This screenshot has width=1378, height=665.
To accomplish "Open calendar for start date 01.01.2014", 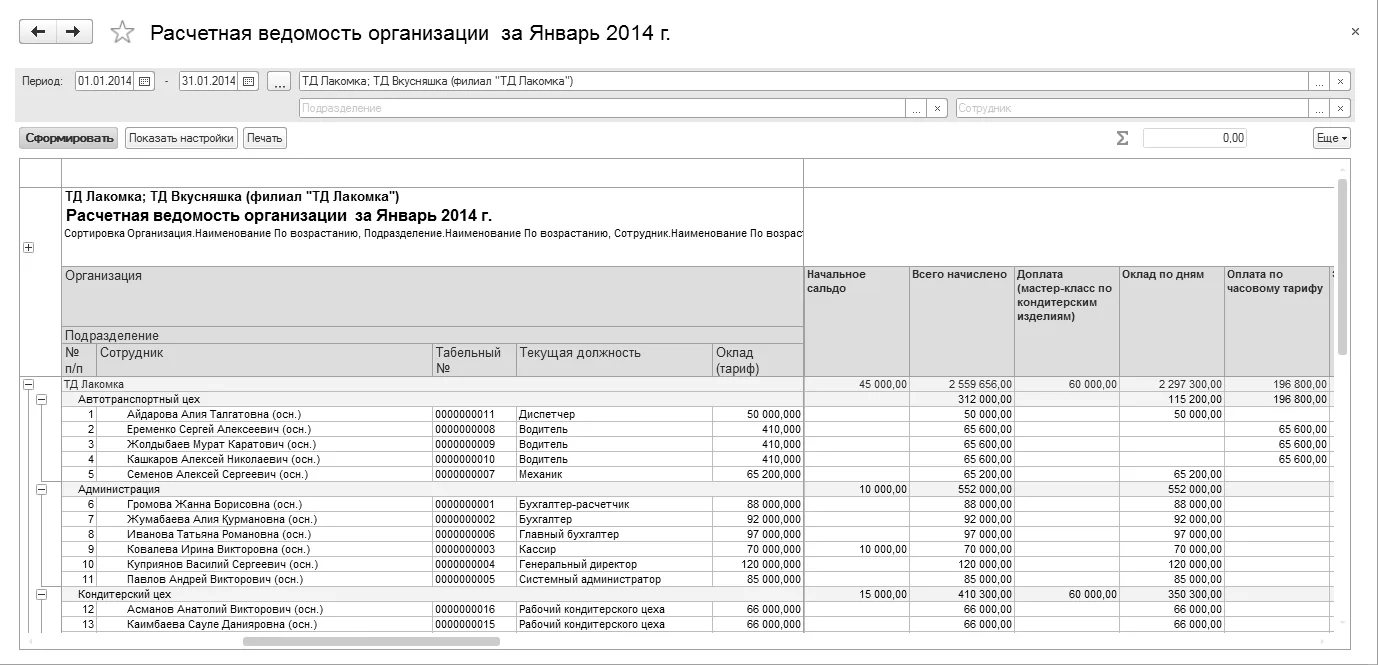I will click(x=144, y=81).
